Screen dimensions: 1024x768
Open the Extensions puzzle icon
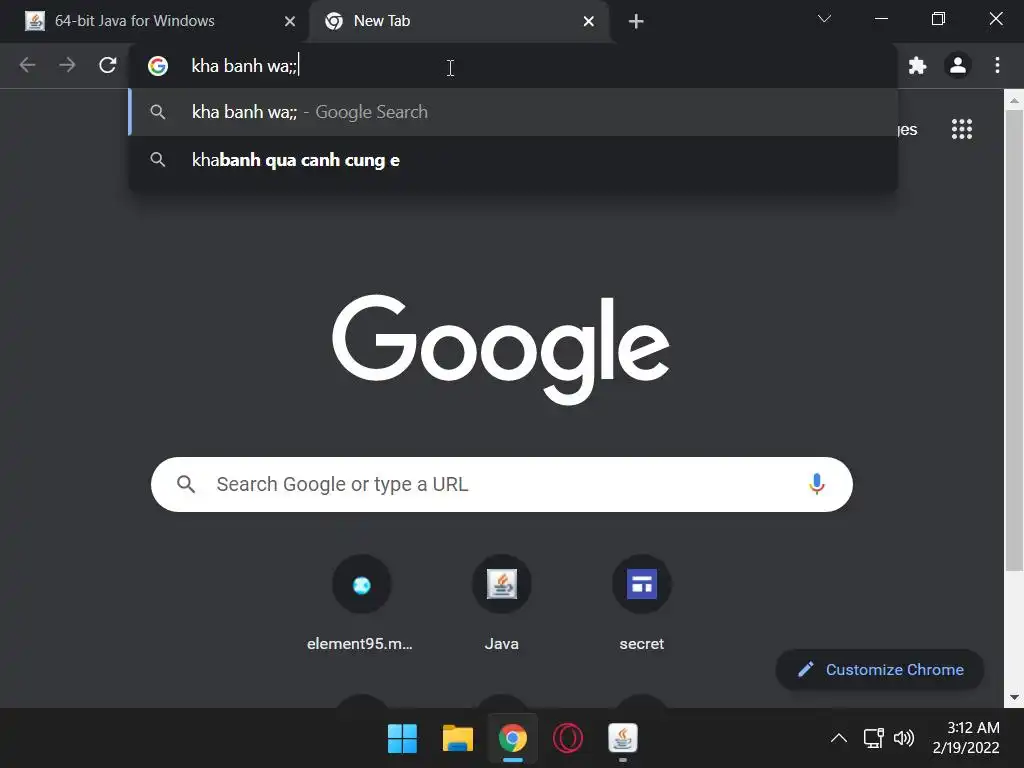(918, 65)
